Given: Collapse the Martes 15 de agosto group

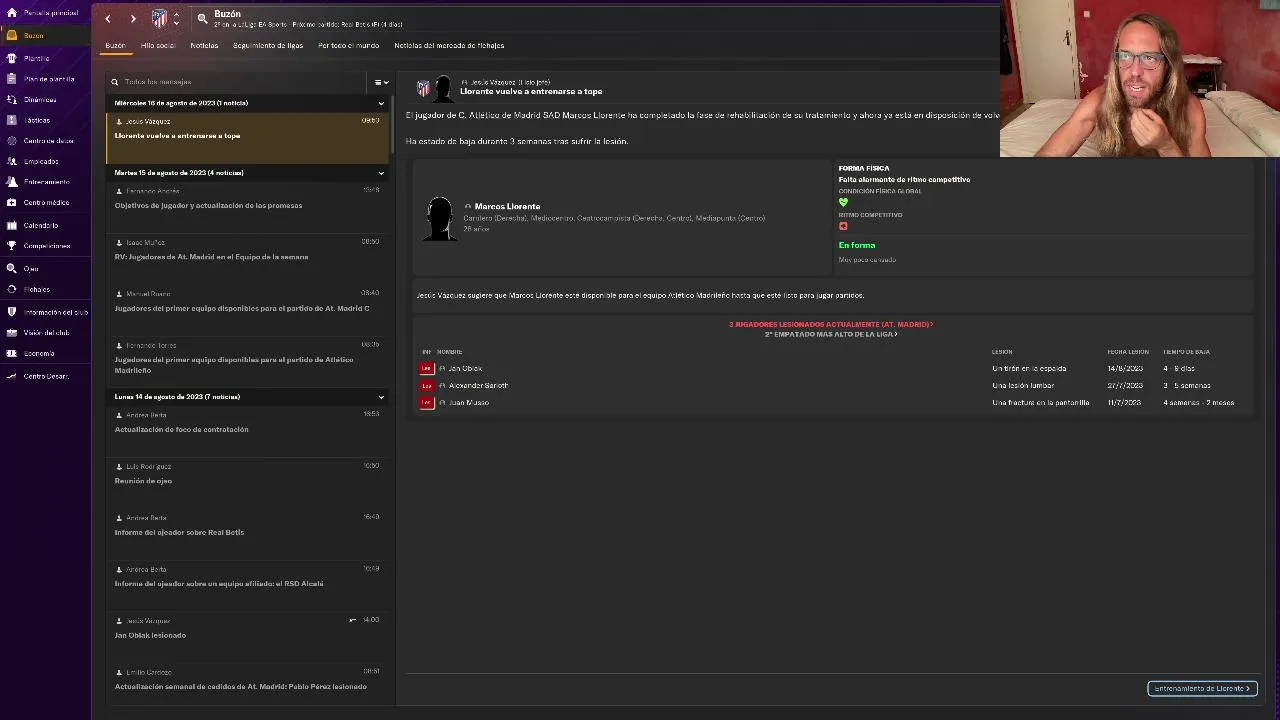Looking at the screenshot, I should pos(381,173).
